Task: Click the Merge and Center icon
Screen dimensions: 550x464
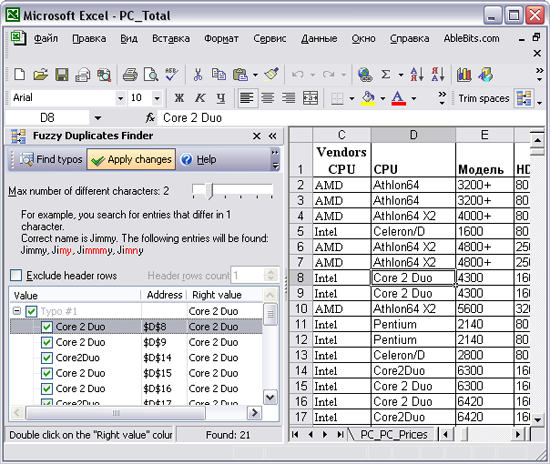Action: tap(310, 98)
